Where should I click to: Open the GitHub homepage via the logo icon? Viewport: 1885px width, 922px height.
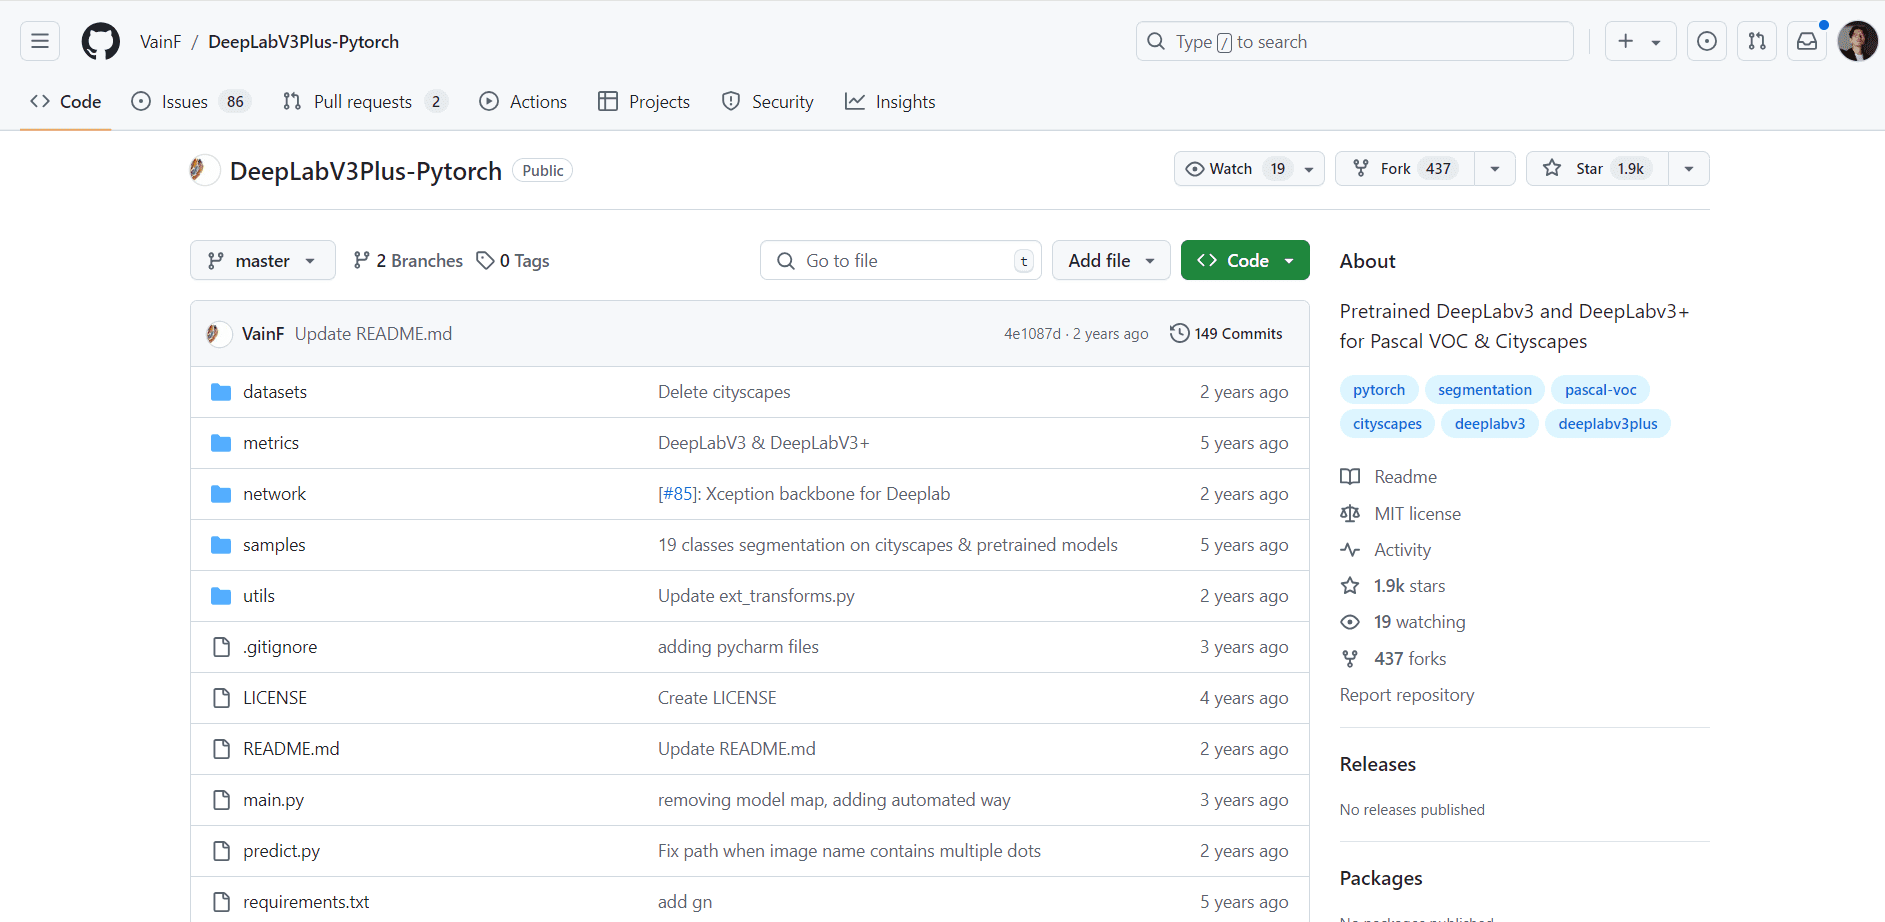point(100,41)
